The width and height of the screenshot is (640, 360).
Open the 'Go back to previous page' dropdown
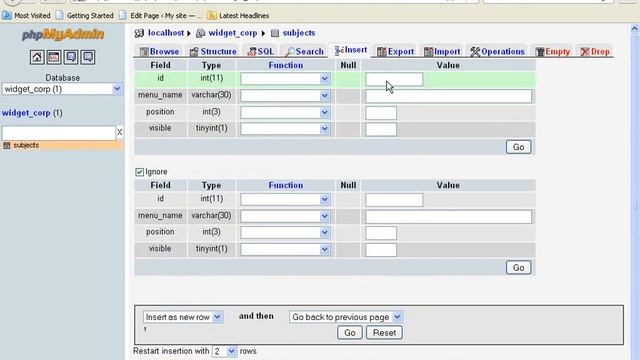346,317
